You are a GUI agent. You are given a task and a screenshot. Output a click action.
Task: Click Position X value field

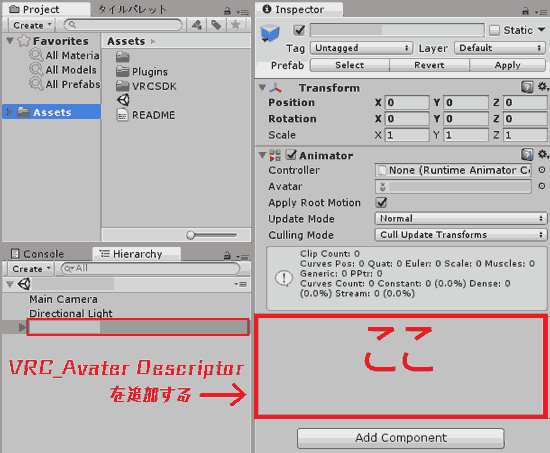click(x=407, y=102)
